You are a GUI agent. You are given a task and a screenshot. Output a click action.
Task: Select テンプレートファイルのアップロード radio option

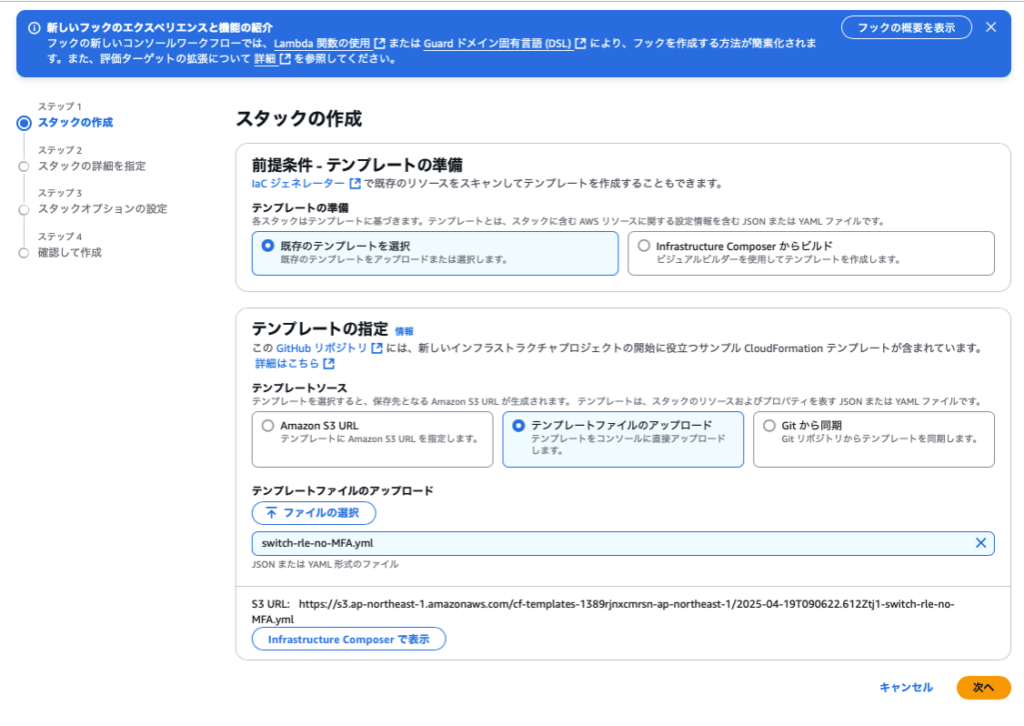518,425
